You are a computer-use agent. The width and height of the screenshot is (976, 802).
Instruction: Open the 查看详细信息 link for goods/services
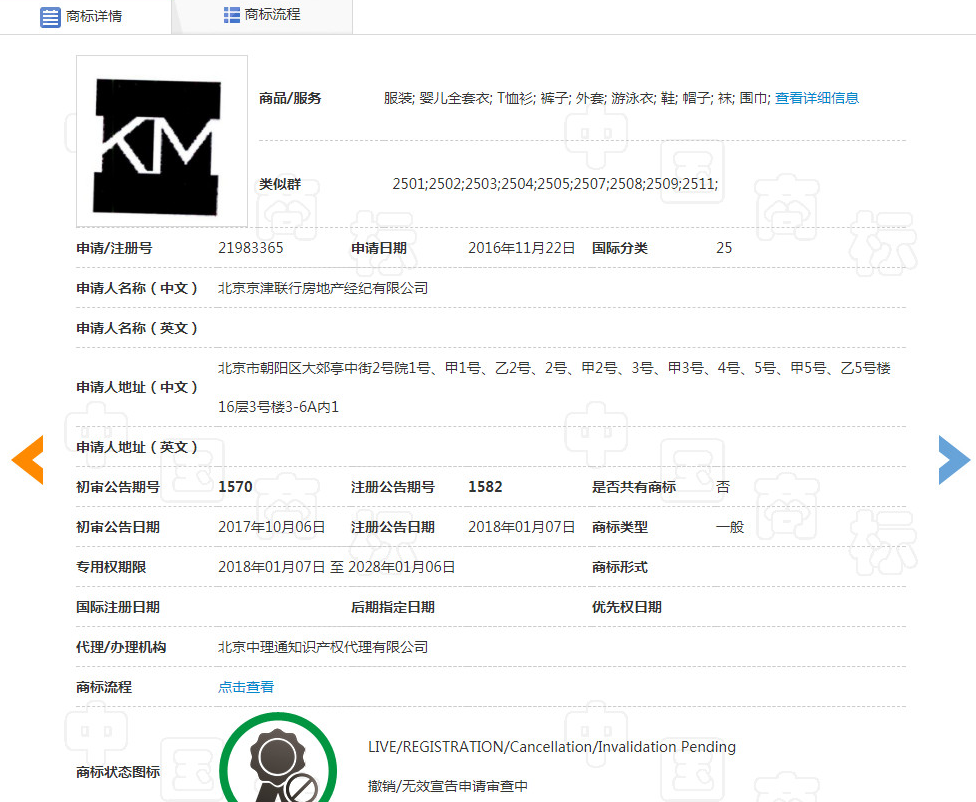[x=817, y=98]
